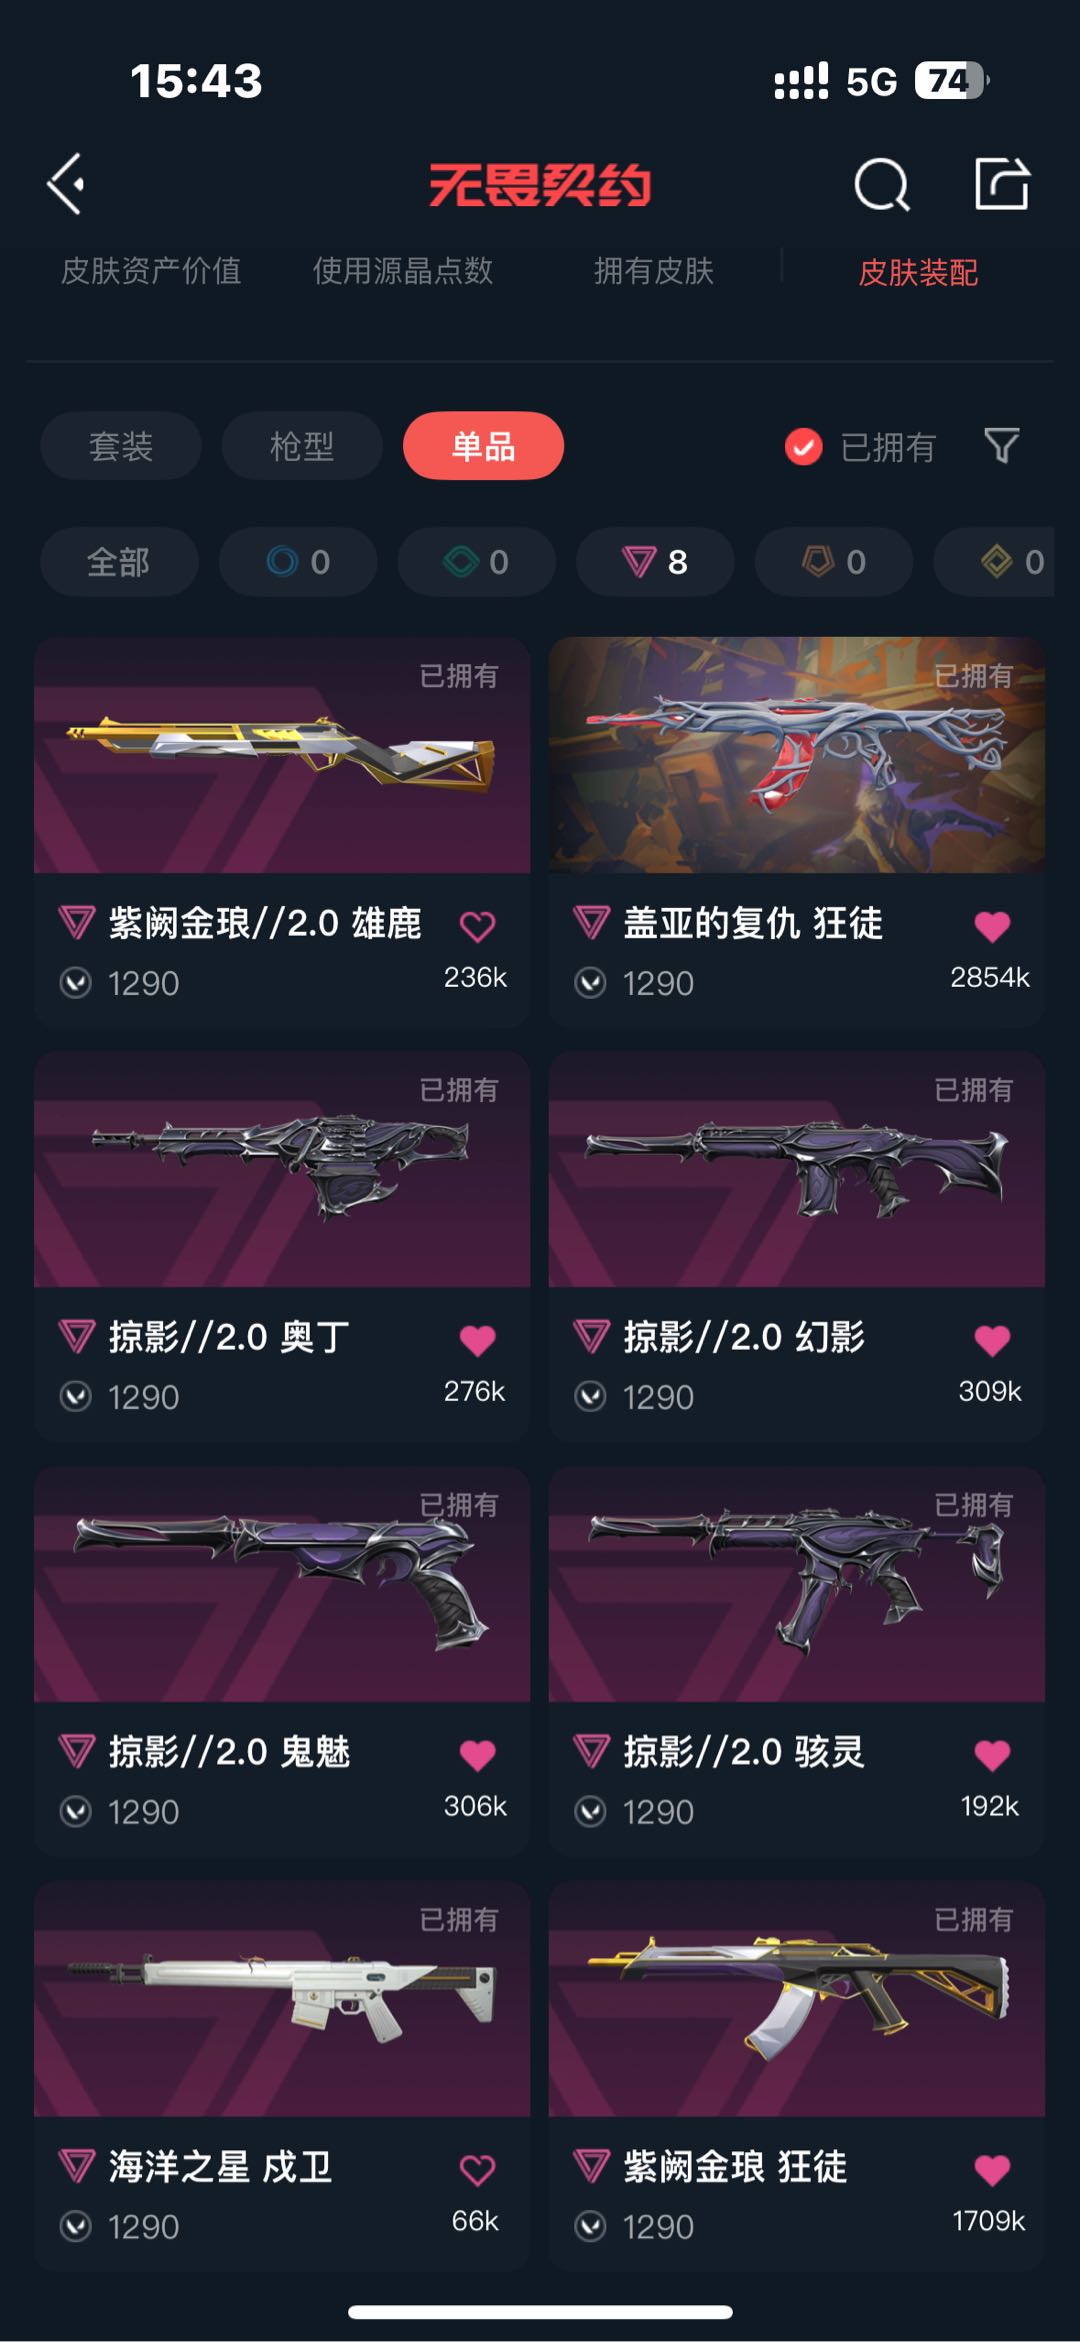The image size is (1080, 2342).
Task: Switch to 拥有皮肤 tab
Action: click(654, 271)
